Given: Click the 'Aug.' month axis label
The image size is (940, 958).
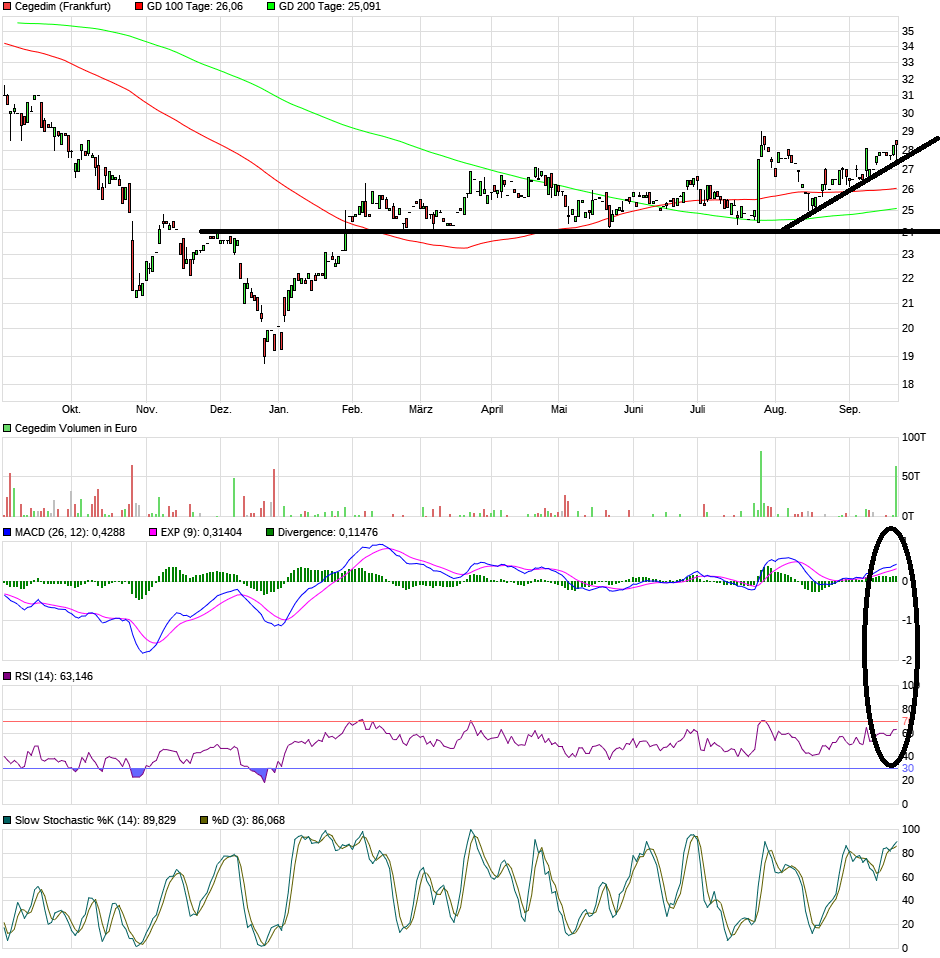Looking at the screenshot, I should [775, 409].
